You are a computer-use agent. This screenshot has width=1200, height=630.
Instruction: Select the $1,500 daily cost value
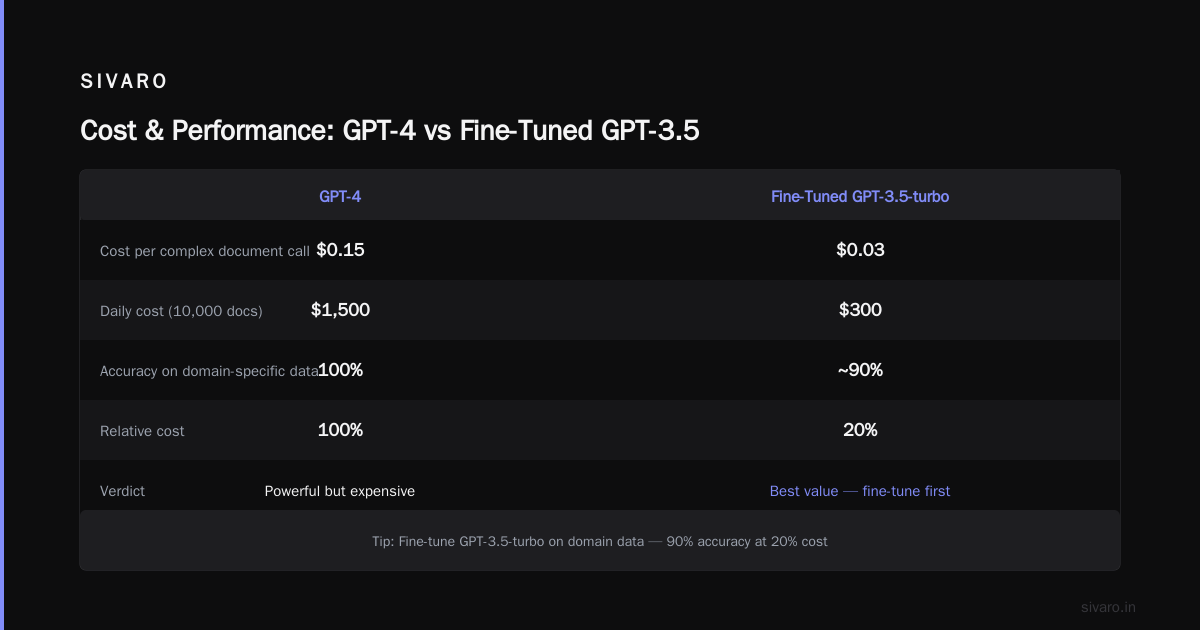click(x=340, y=310)
